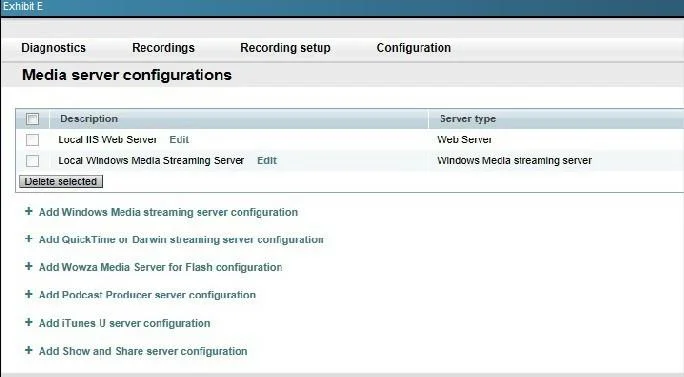Click the Exhibit E title text
Screen dimensions: 684x377
click(x=23, y=7)
